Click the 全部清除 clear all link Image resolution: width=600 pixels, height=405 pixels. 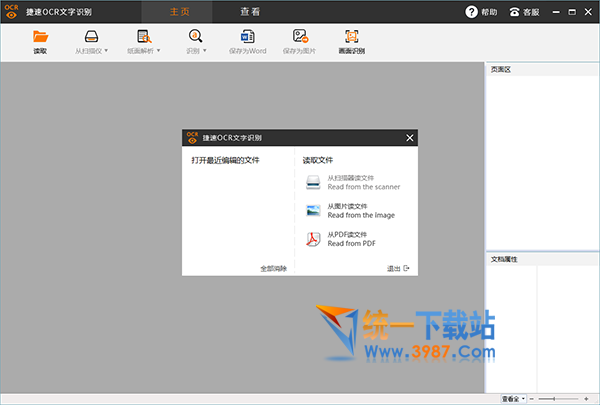coord(273,268)
